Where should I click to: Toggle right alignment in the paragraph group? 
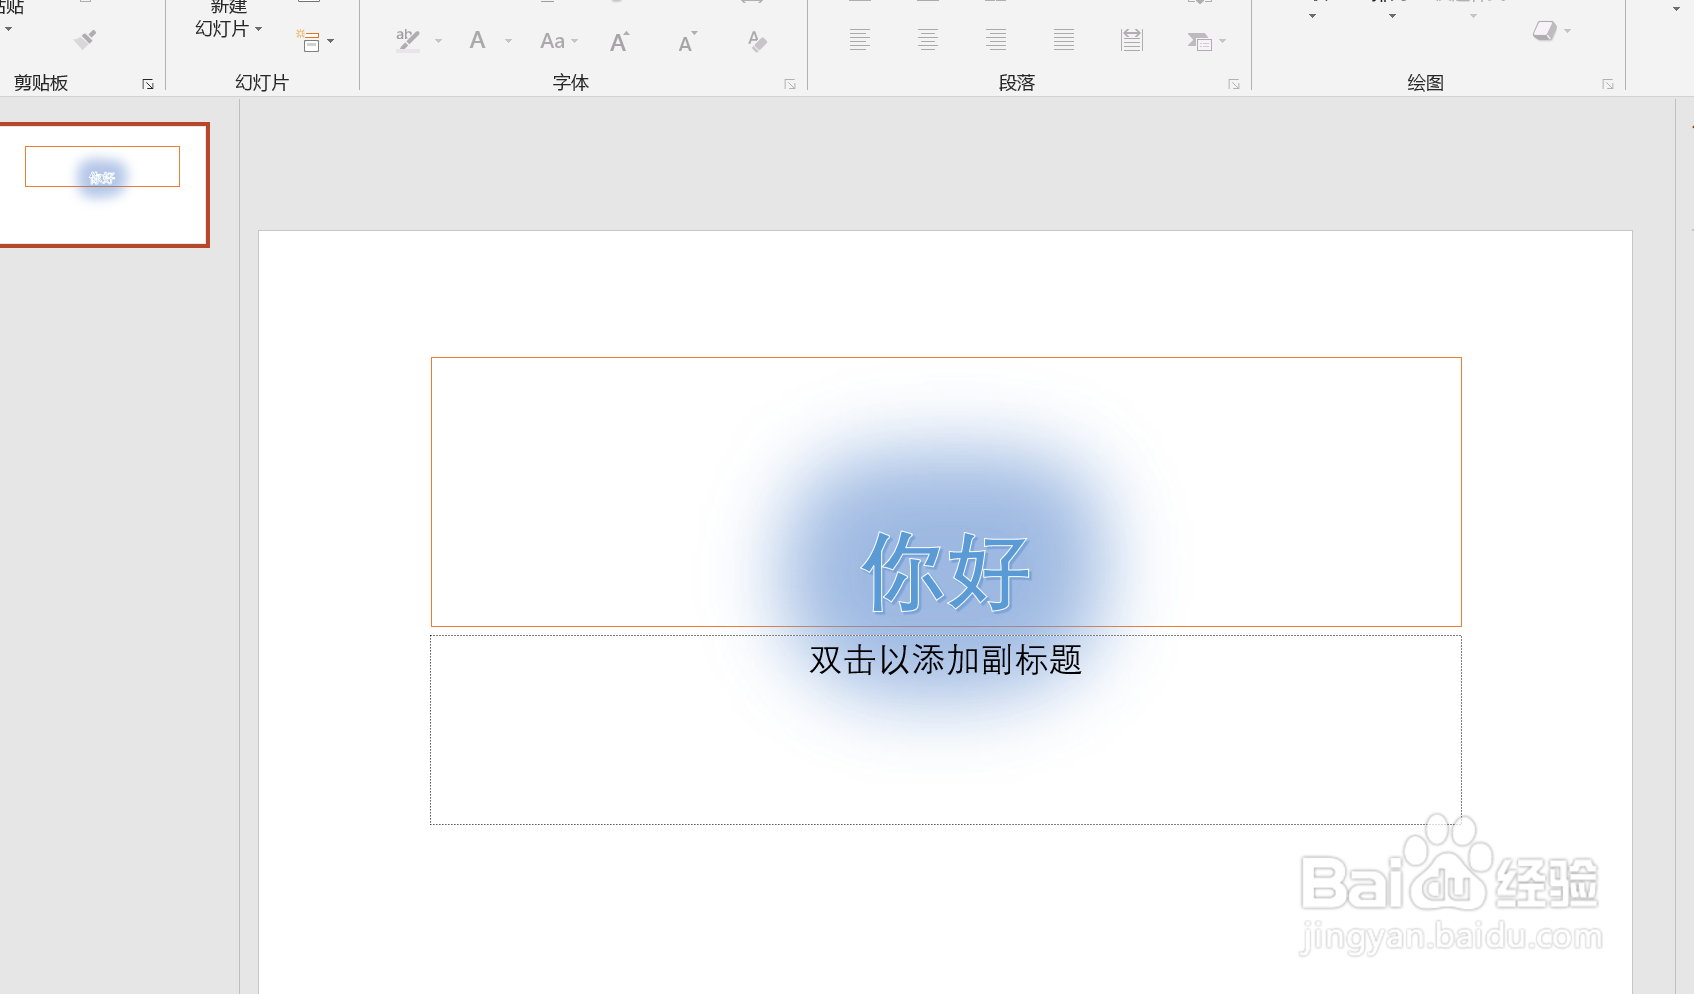pos(996,40)
